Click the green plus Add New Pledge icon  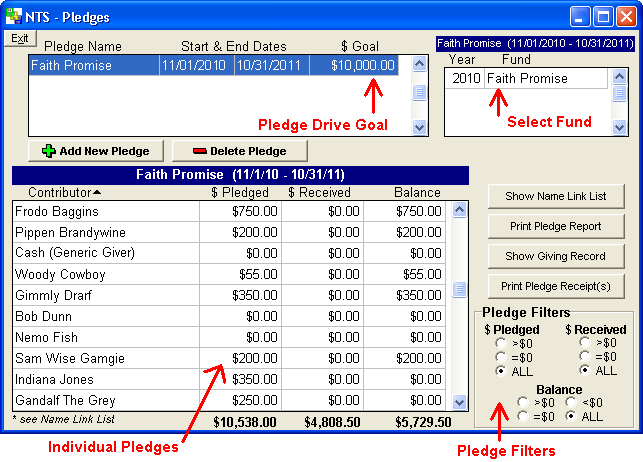tap(49, 151)
